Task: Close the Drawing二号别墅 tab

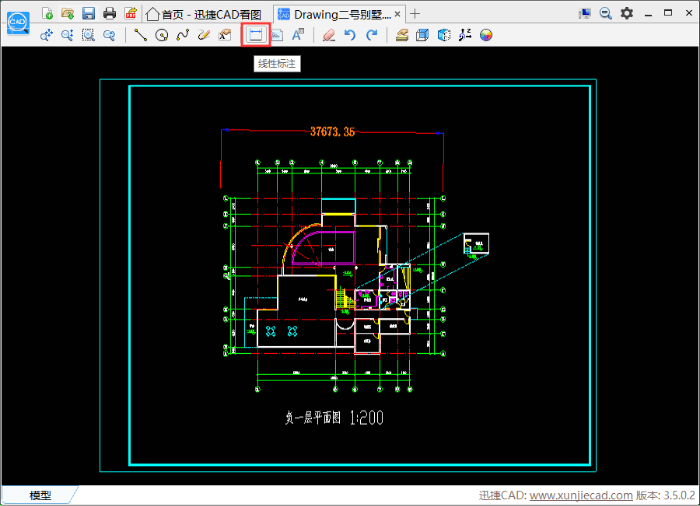Action: pos(397,14)
